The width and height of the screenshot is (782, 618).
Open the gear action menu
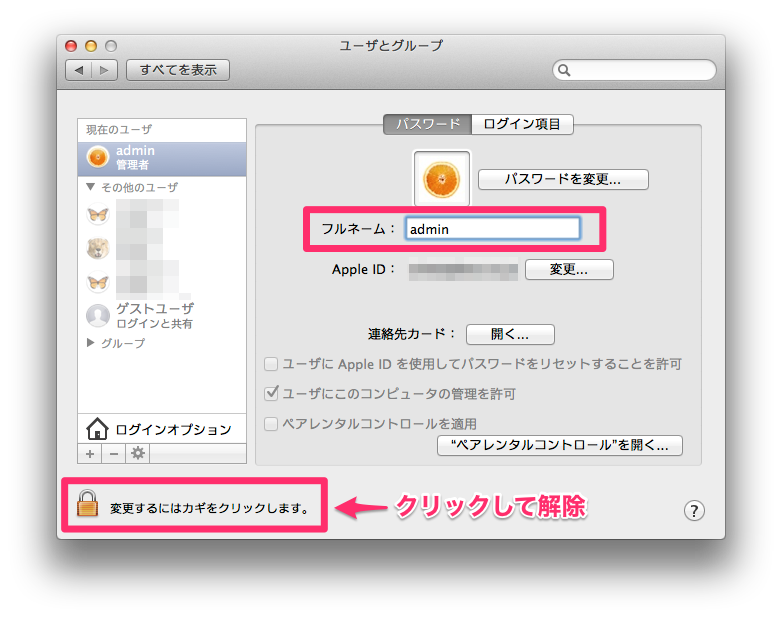138,453
